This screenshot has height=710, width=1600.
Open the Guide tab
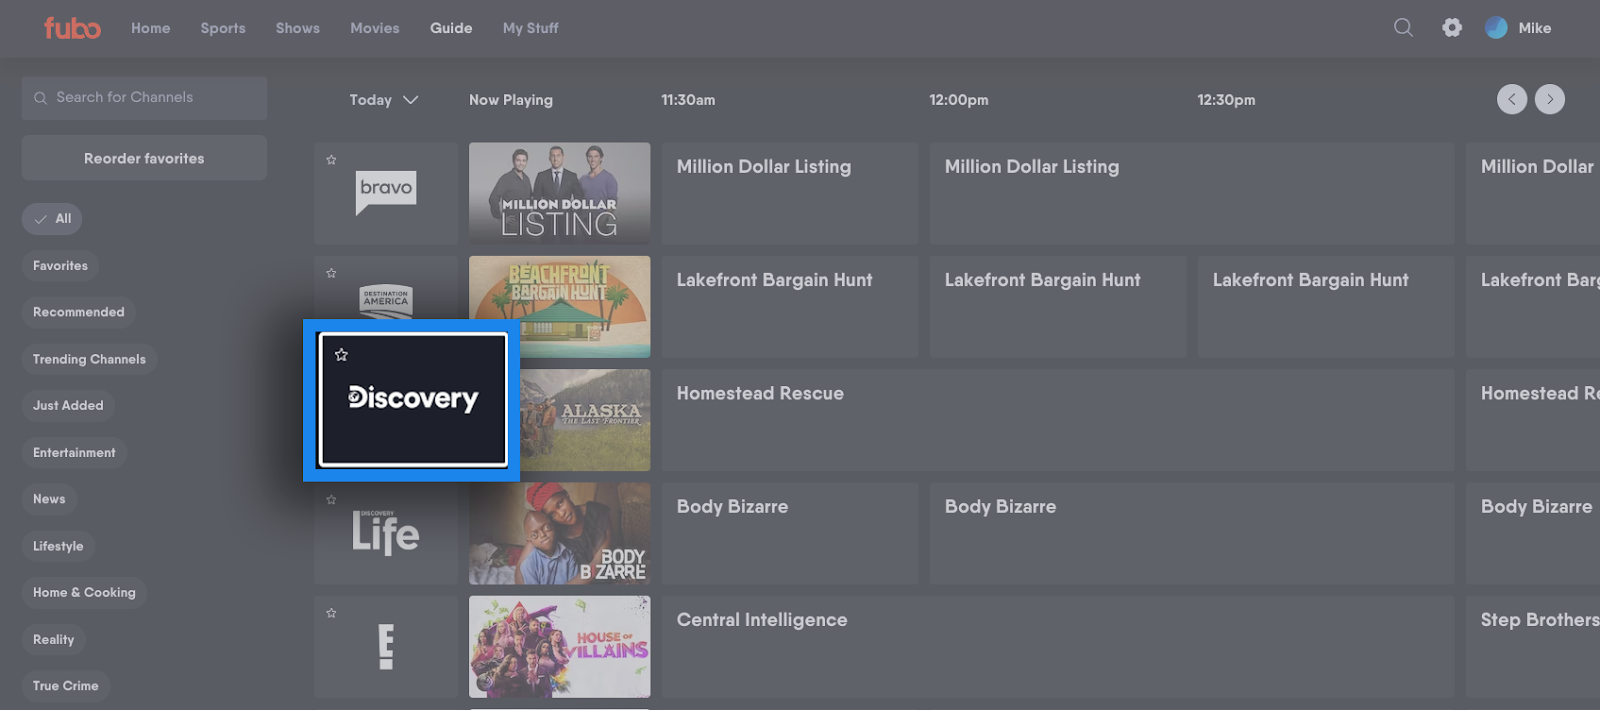(x=451, y=28)
